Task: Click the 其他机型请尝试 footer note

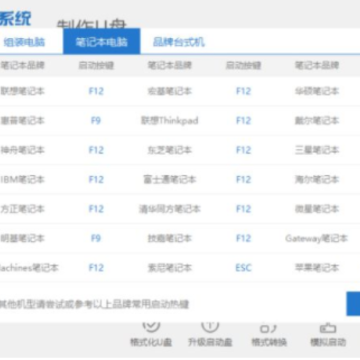Action: pos(94,304)
